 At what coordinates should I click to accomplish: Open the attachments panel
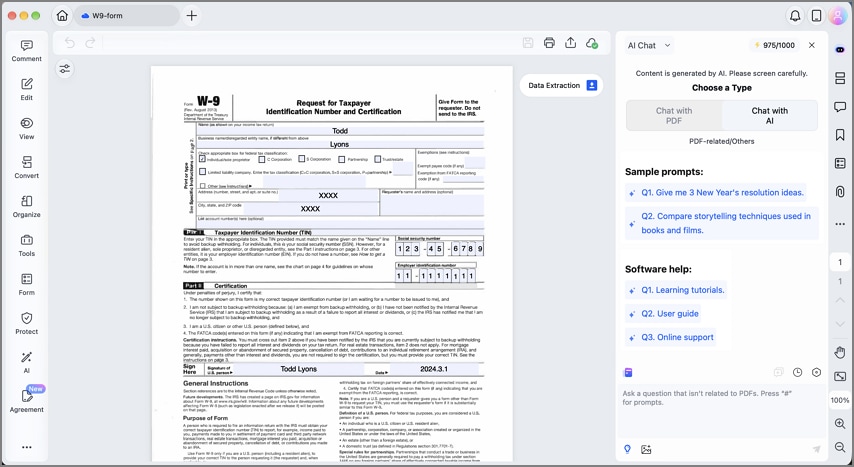(840, 191)
